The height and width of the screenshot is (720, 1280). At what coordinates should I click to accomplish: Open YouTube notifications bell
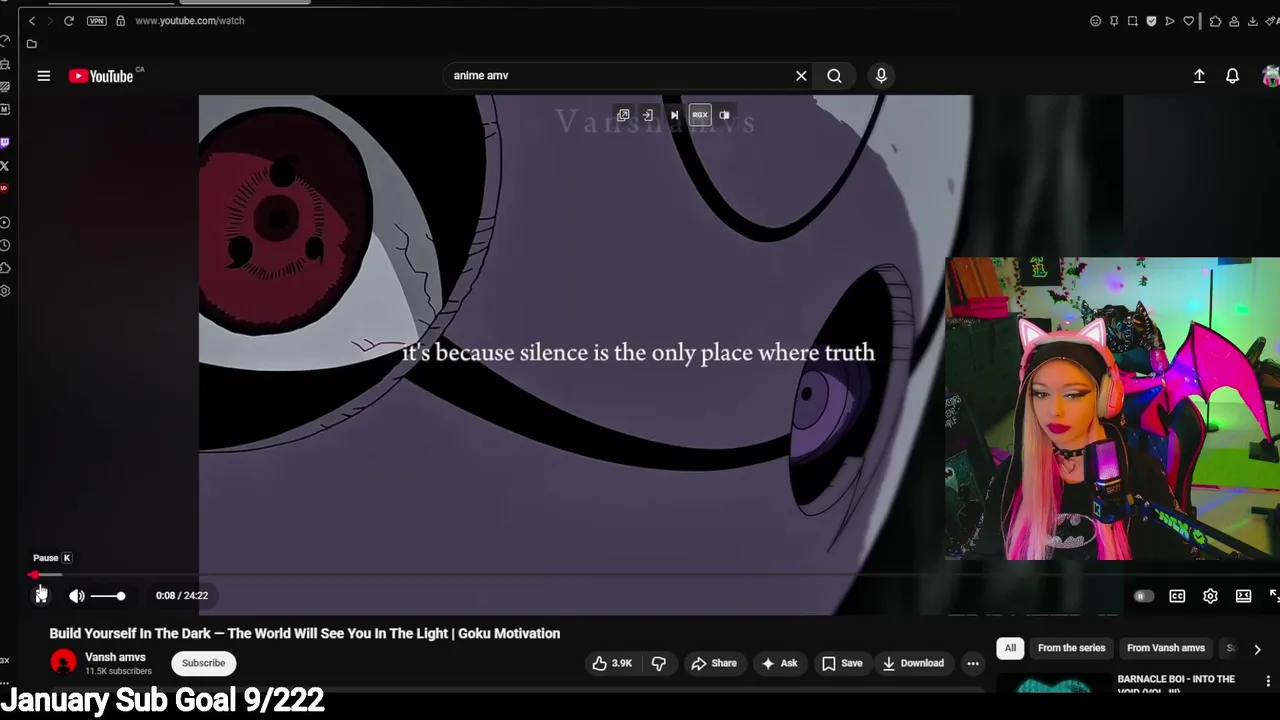[1233, 76]
